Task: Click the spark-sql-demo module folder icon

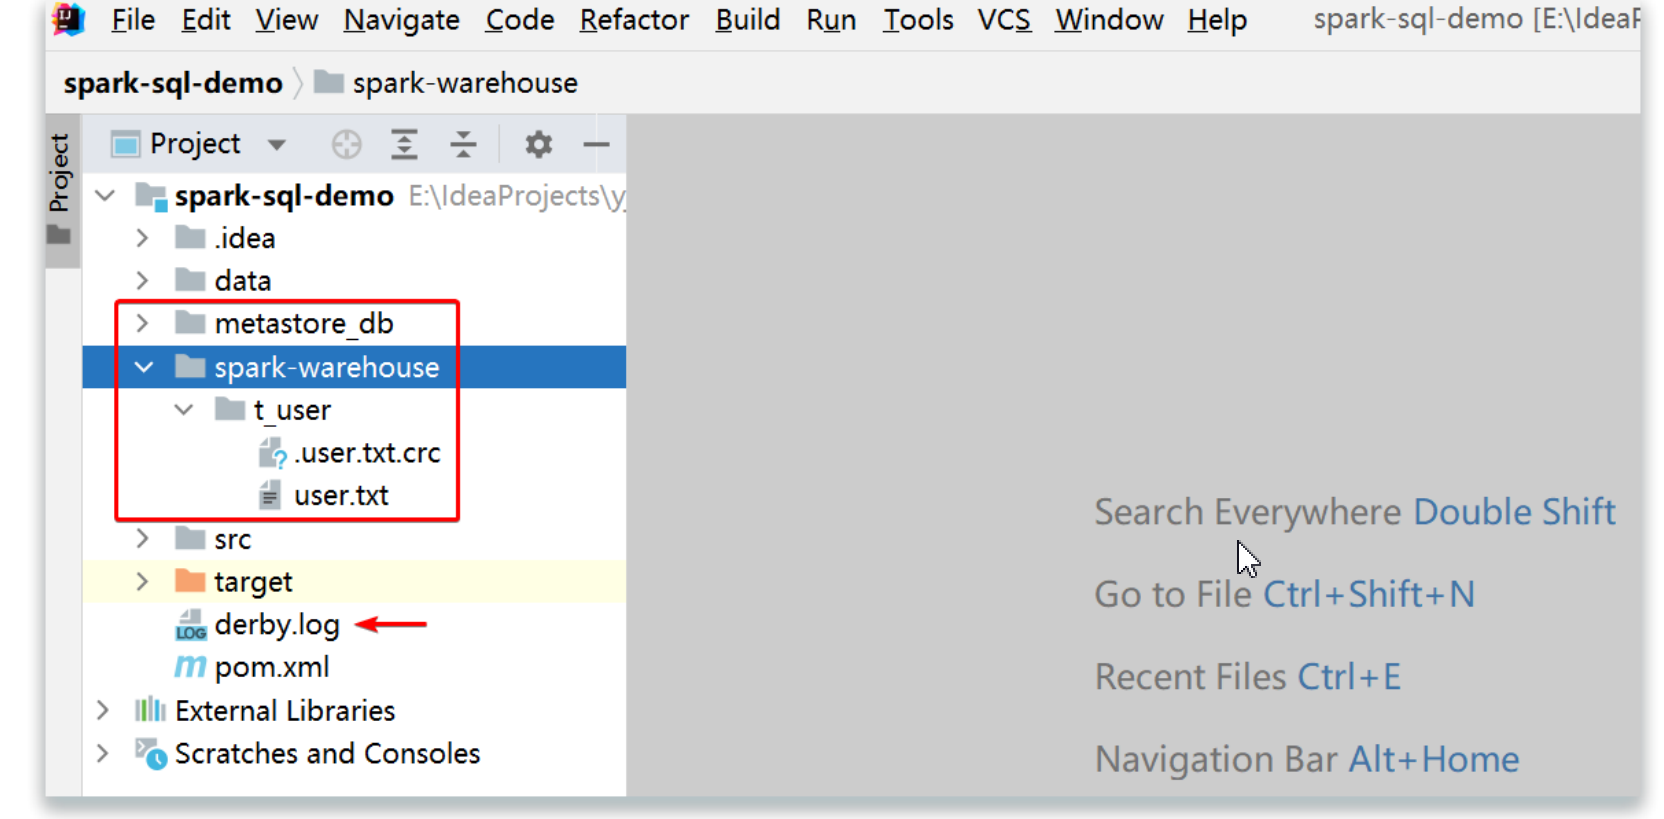Action: click(x=151, y=196)
